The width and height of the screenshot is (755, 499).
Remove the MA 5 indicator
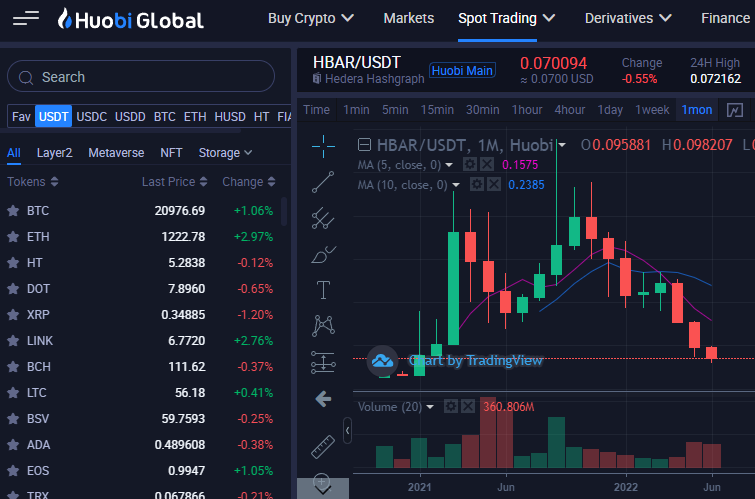(x=487, y=165)
